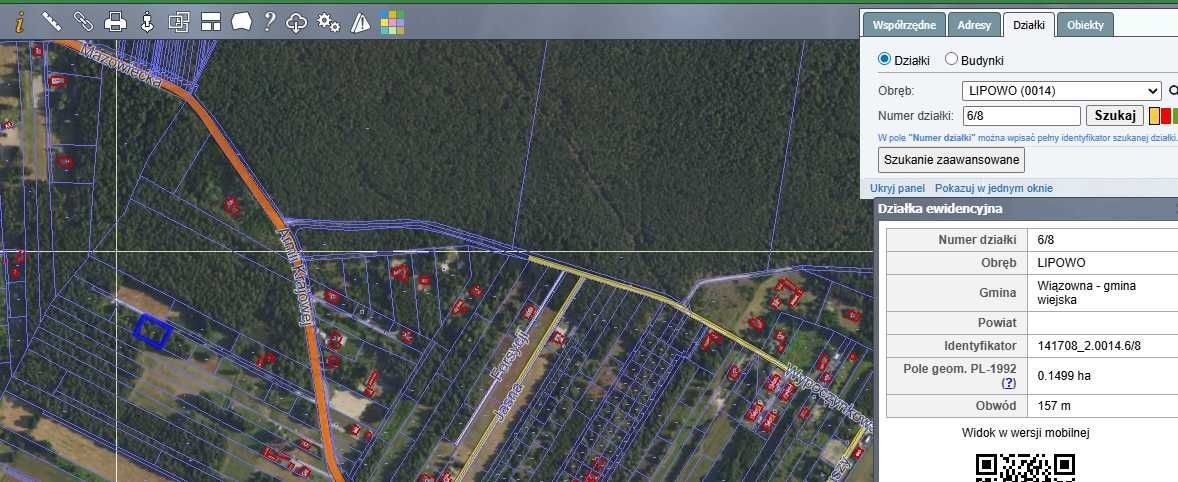Image resolution: width=1178 pixels, height=482 pixels.
Task: Open the chain link share tool
Action: 83,22
